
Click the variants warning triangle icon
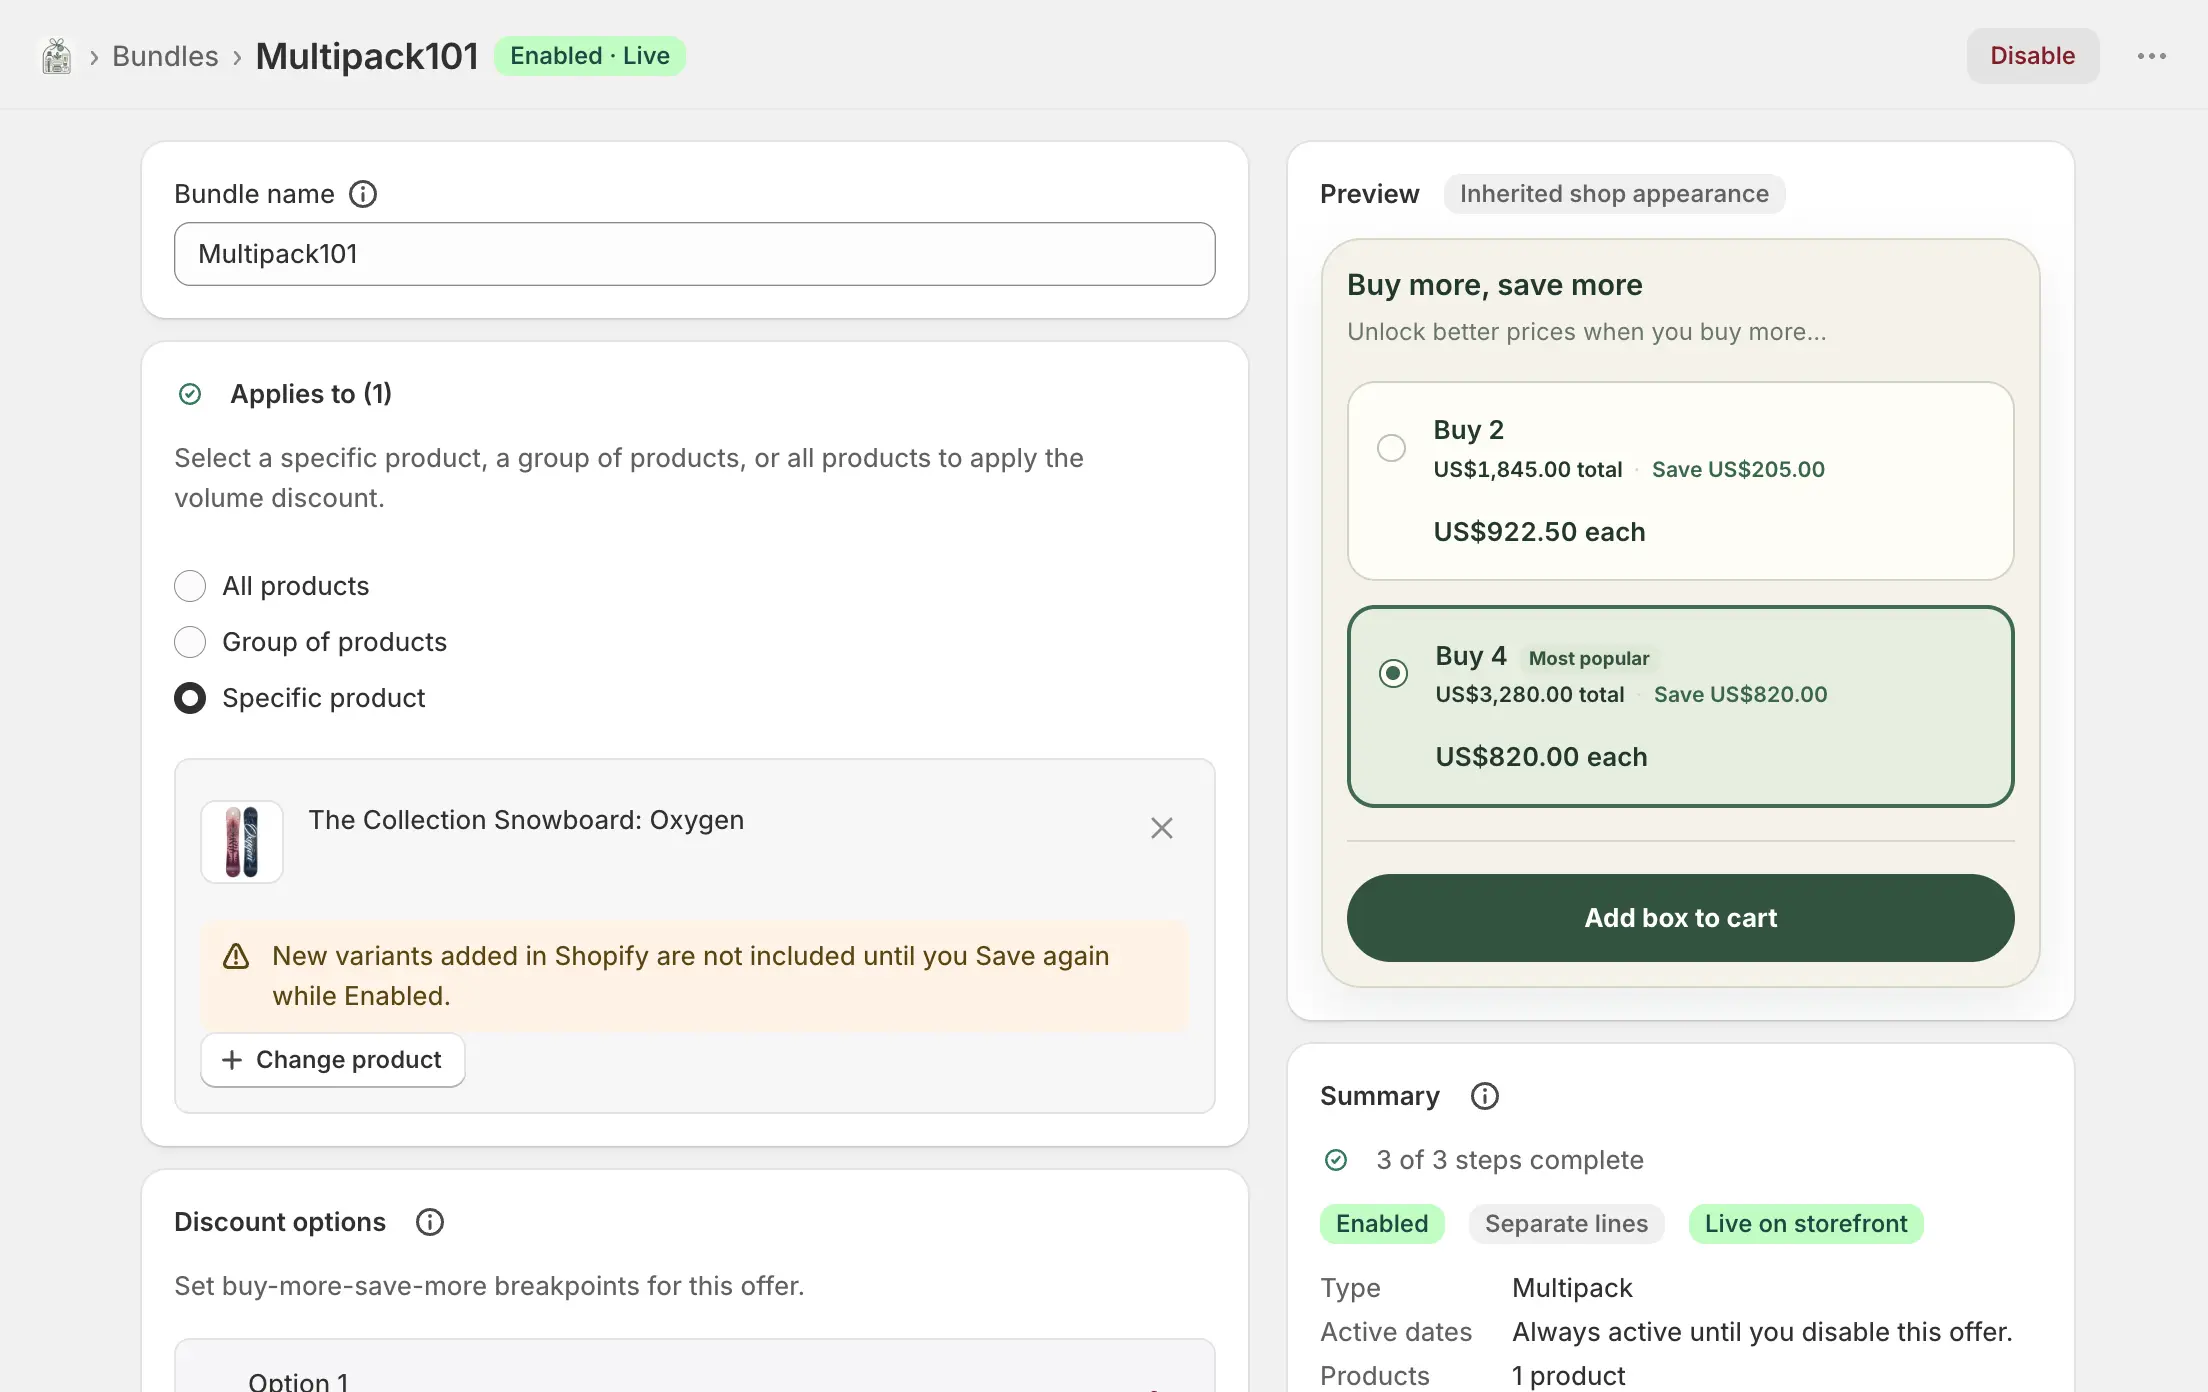(x=236, y=956)
